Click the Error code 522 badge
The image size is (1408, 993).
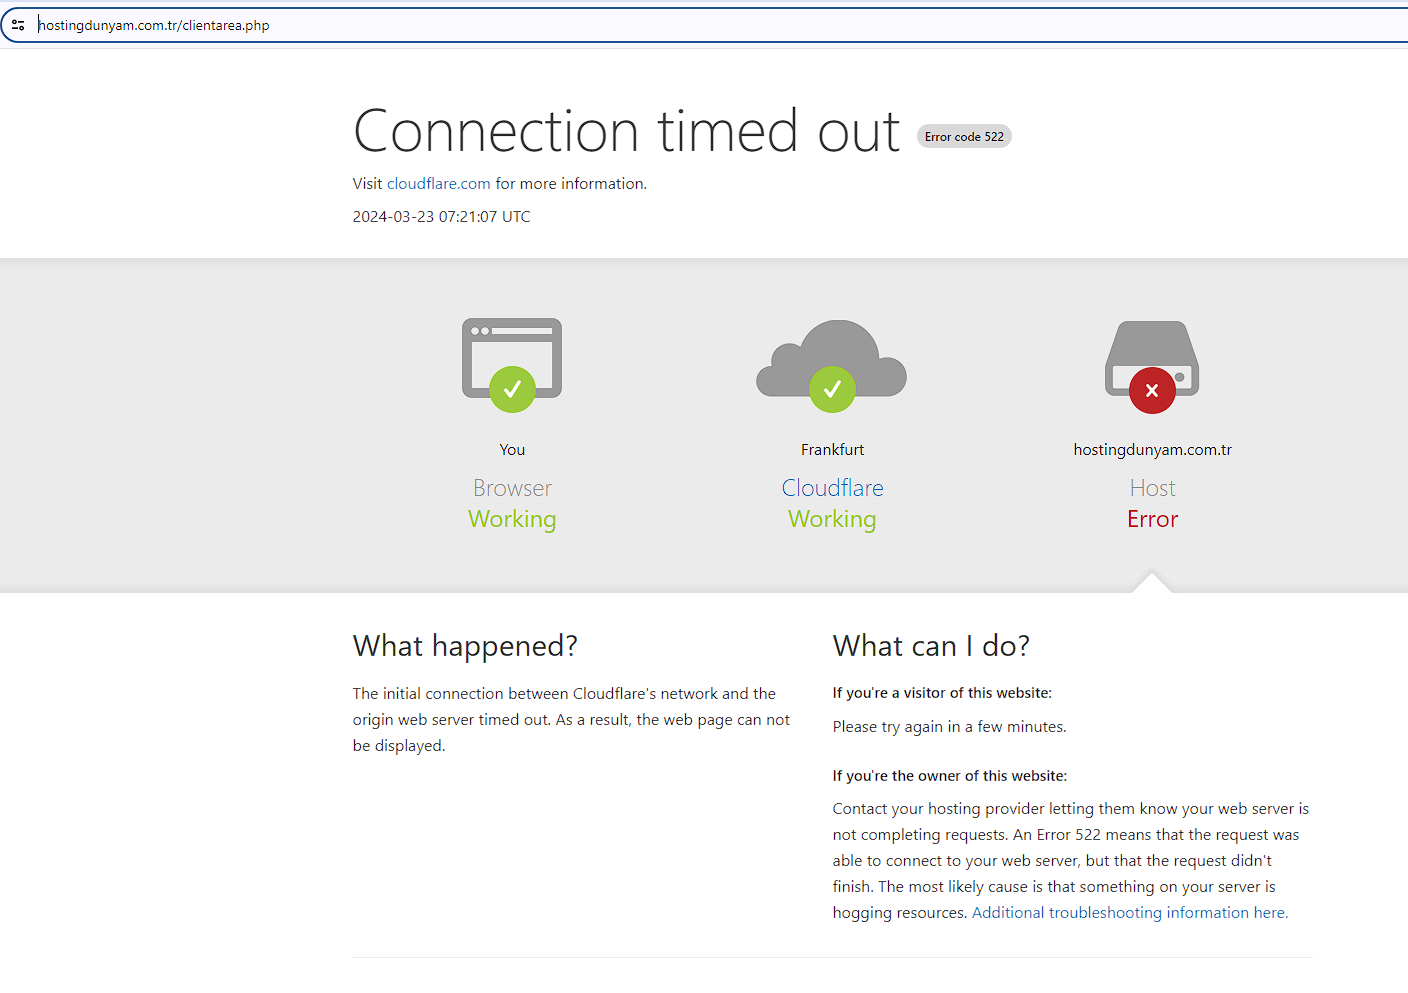(x=964, y=137)
